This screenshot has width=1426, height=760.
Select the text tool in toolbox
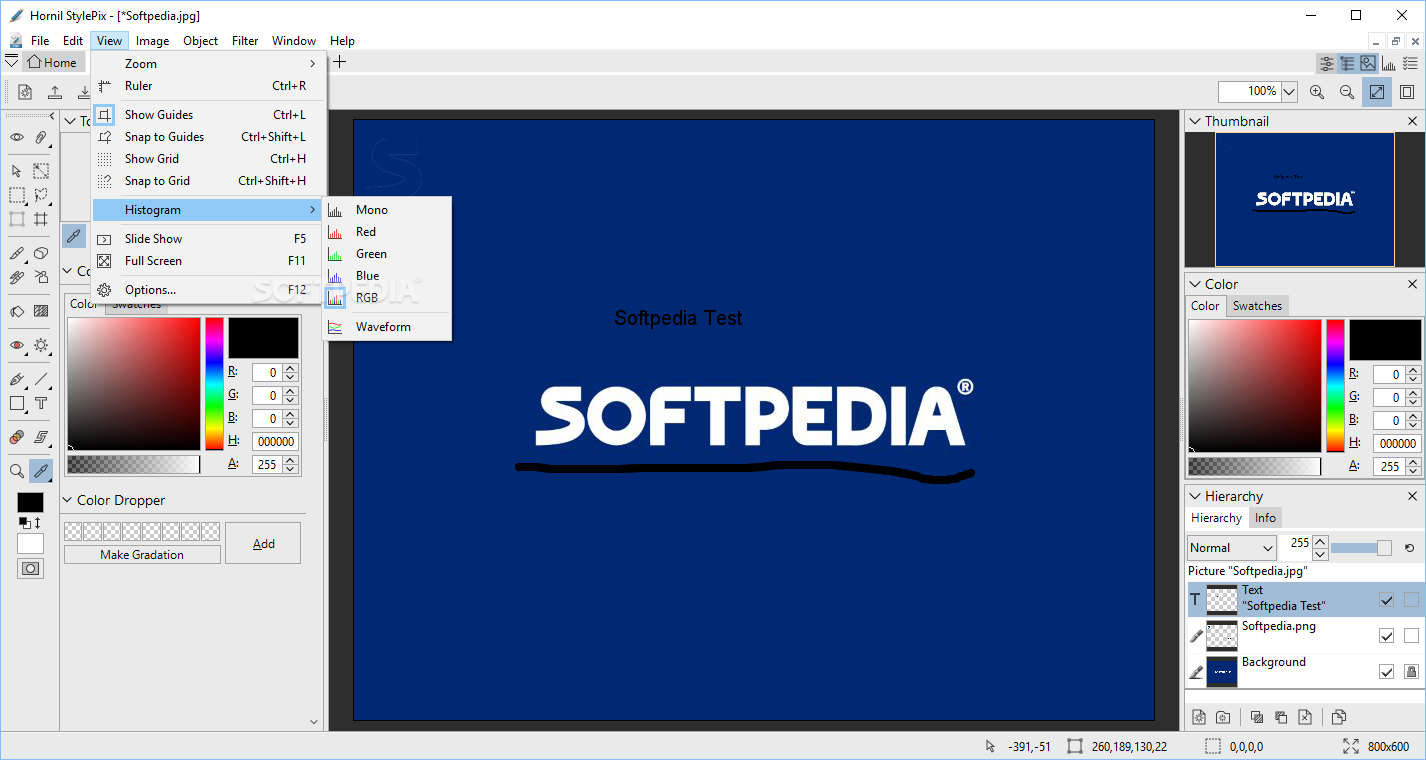(41, 403)
